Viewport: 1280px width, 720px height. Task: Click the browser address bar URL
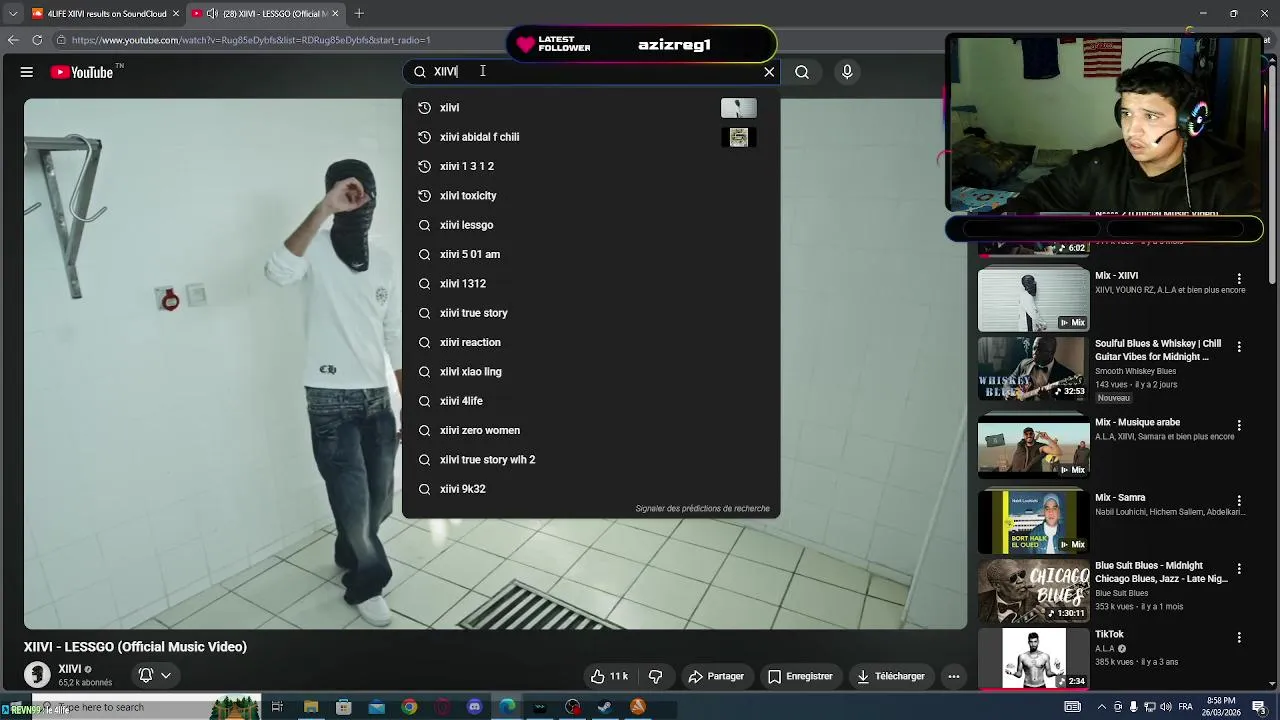tap(251, 40)
